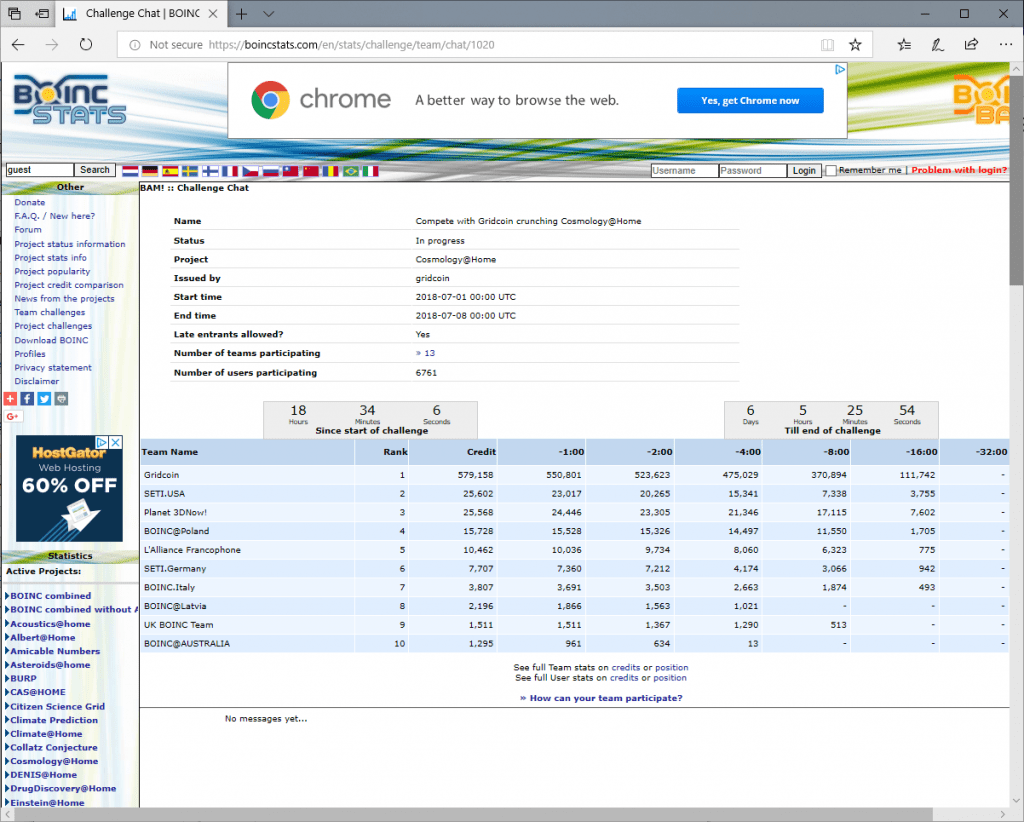Open the tab list dropdown chevron
The height and width of the screenshot is (822, 1024).
pyautogui.click(x=269, y=14)
